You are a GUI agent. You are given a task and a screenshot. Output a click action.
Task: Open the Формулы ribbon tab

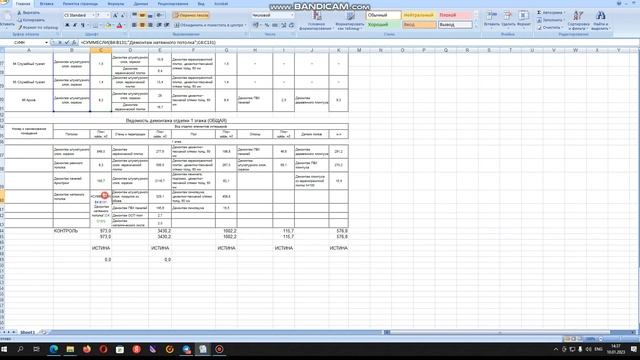tap(116, 4)
